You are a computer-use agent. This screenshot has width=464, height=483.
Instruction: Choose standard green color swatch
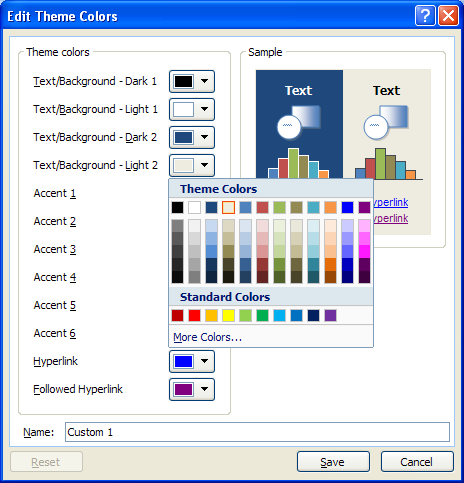point(263,315)
